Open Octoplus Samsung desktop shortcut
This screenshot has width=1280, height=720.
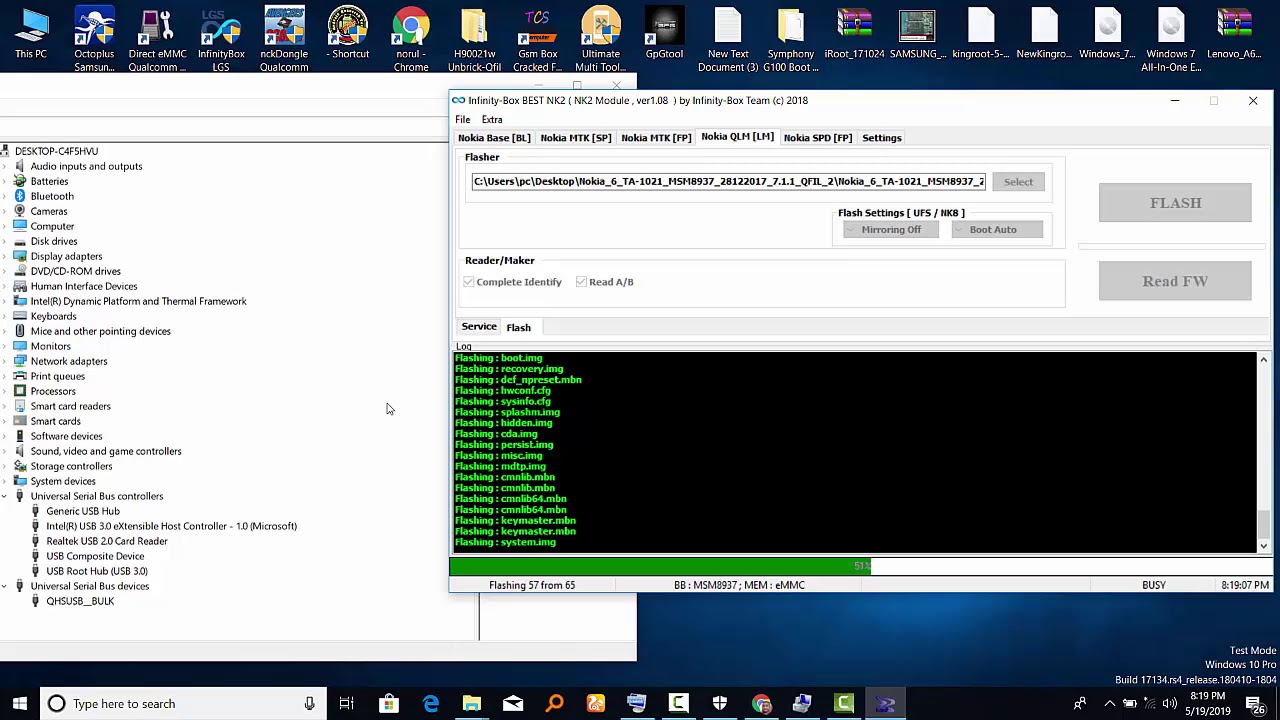point(94,40)
